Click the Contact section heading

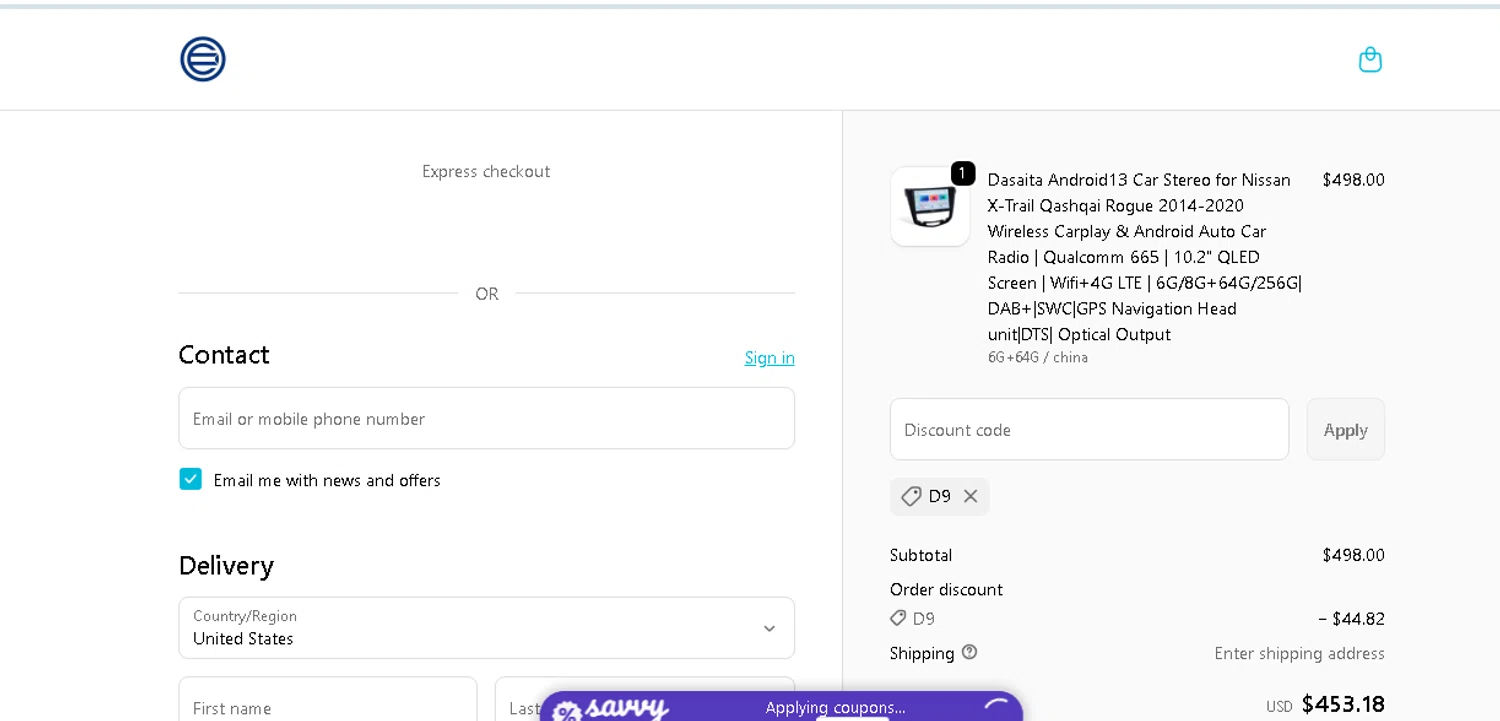224,355
